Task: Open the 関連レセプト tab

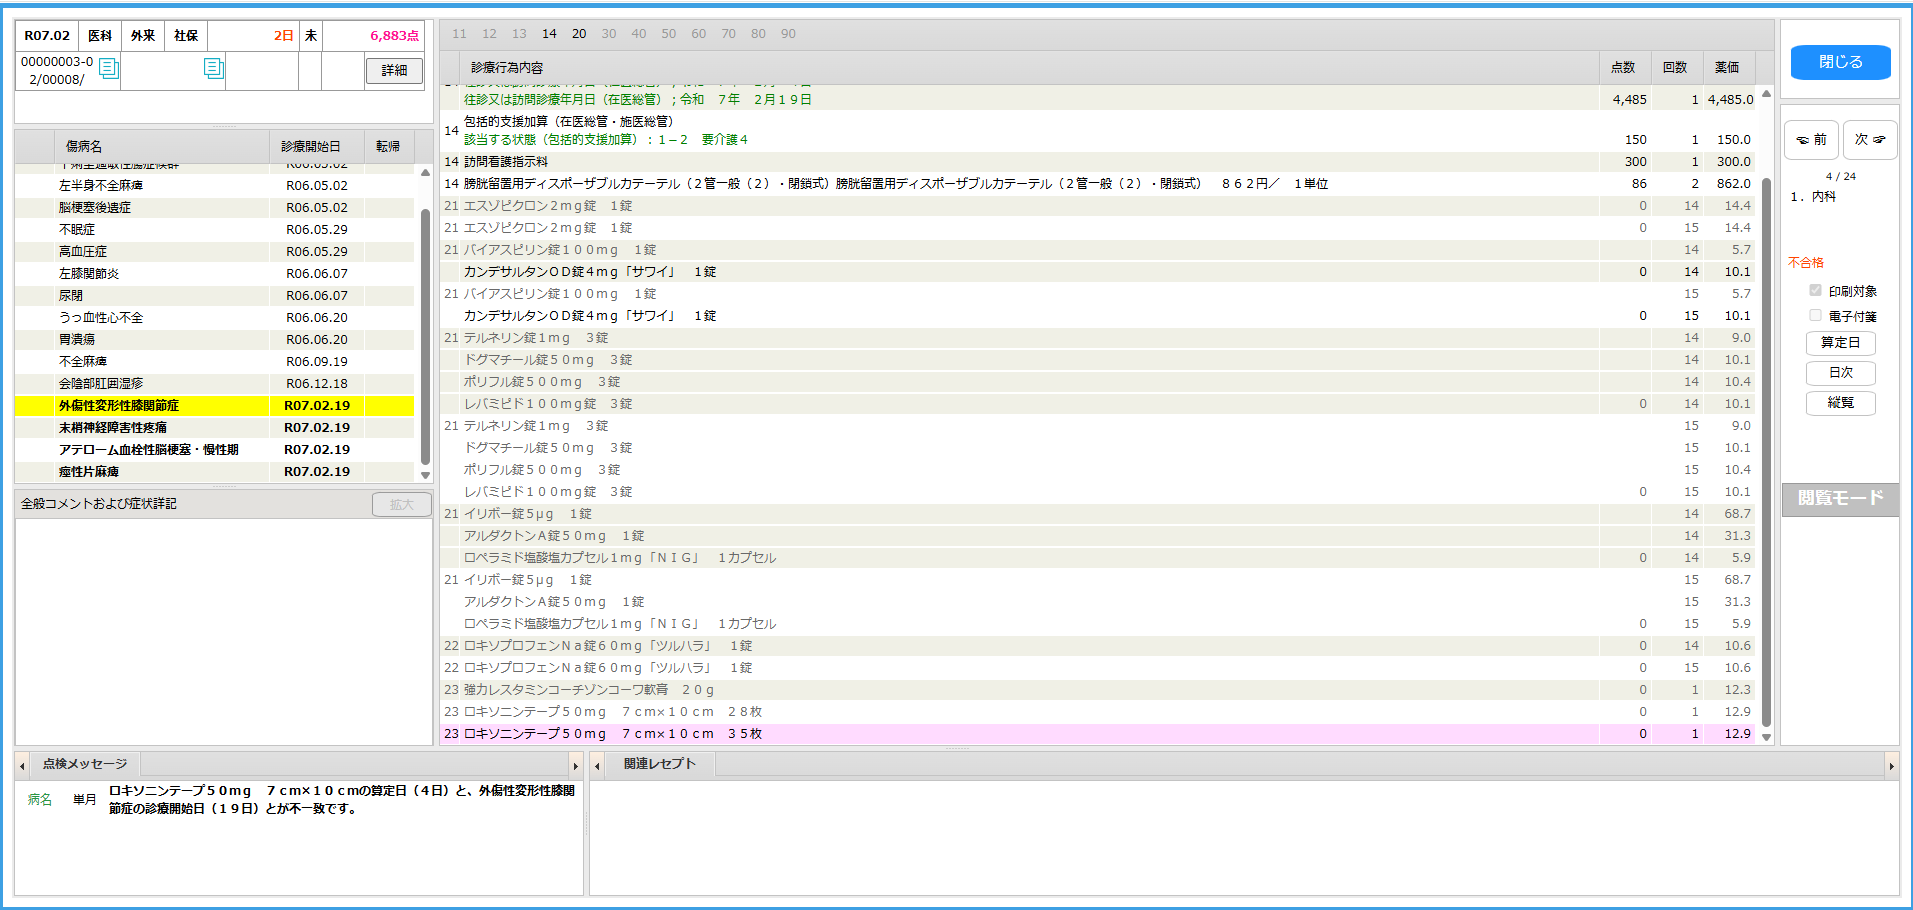Action: [x=659, y=764]
